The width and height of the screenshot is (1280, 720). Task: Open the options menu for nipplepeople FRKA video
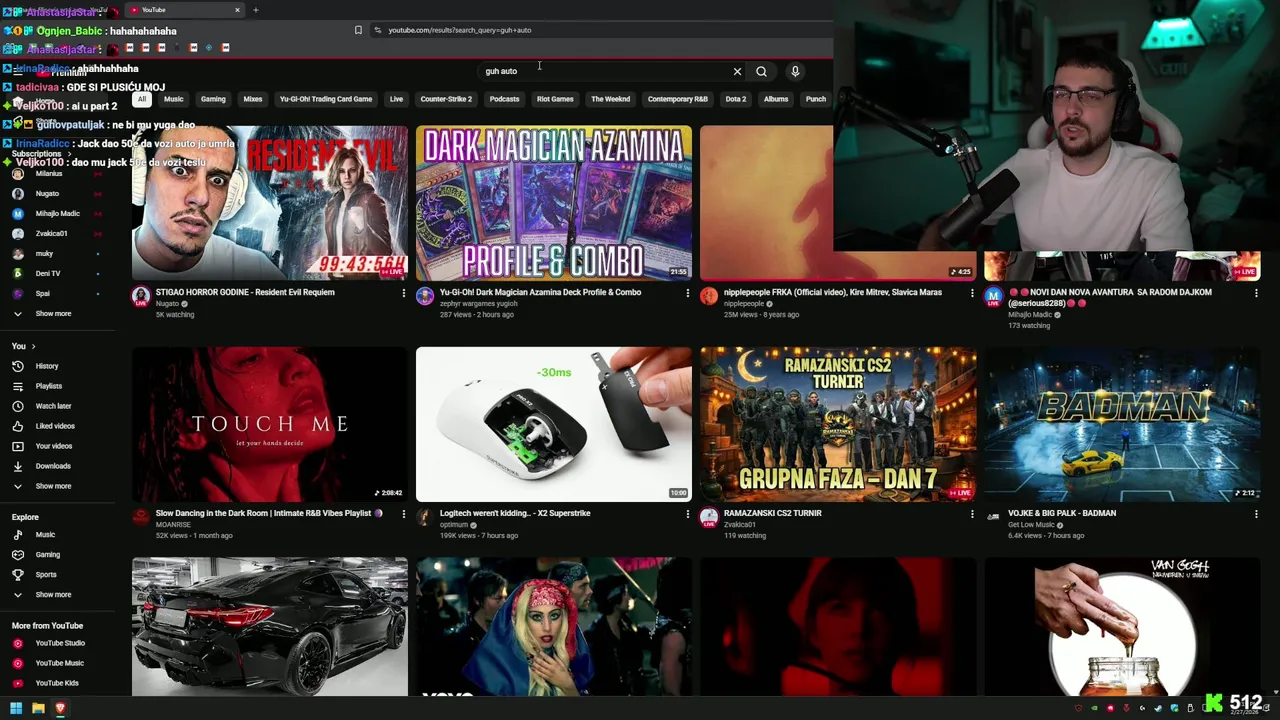(x=972, y=293)
